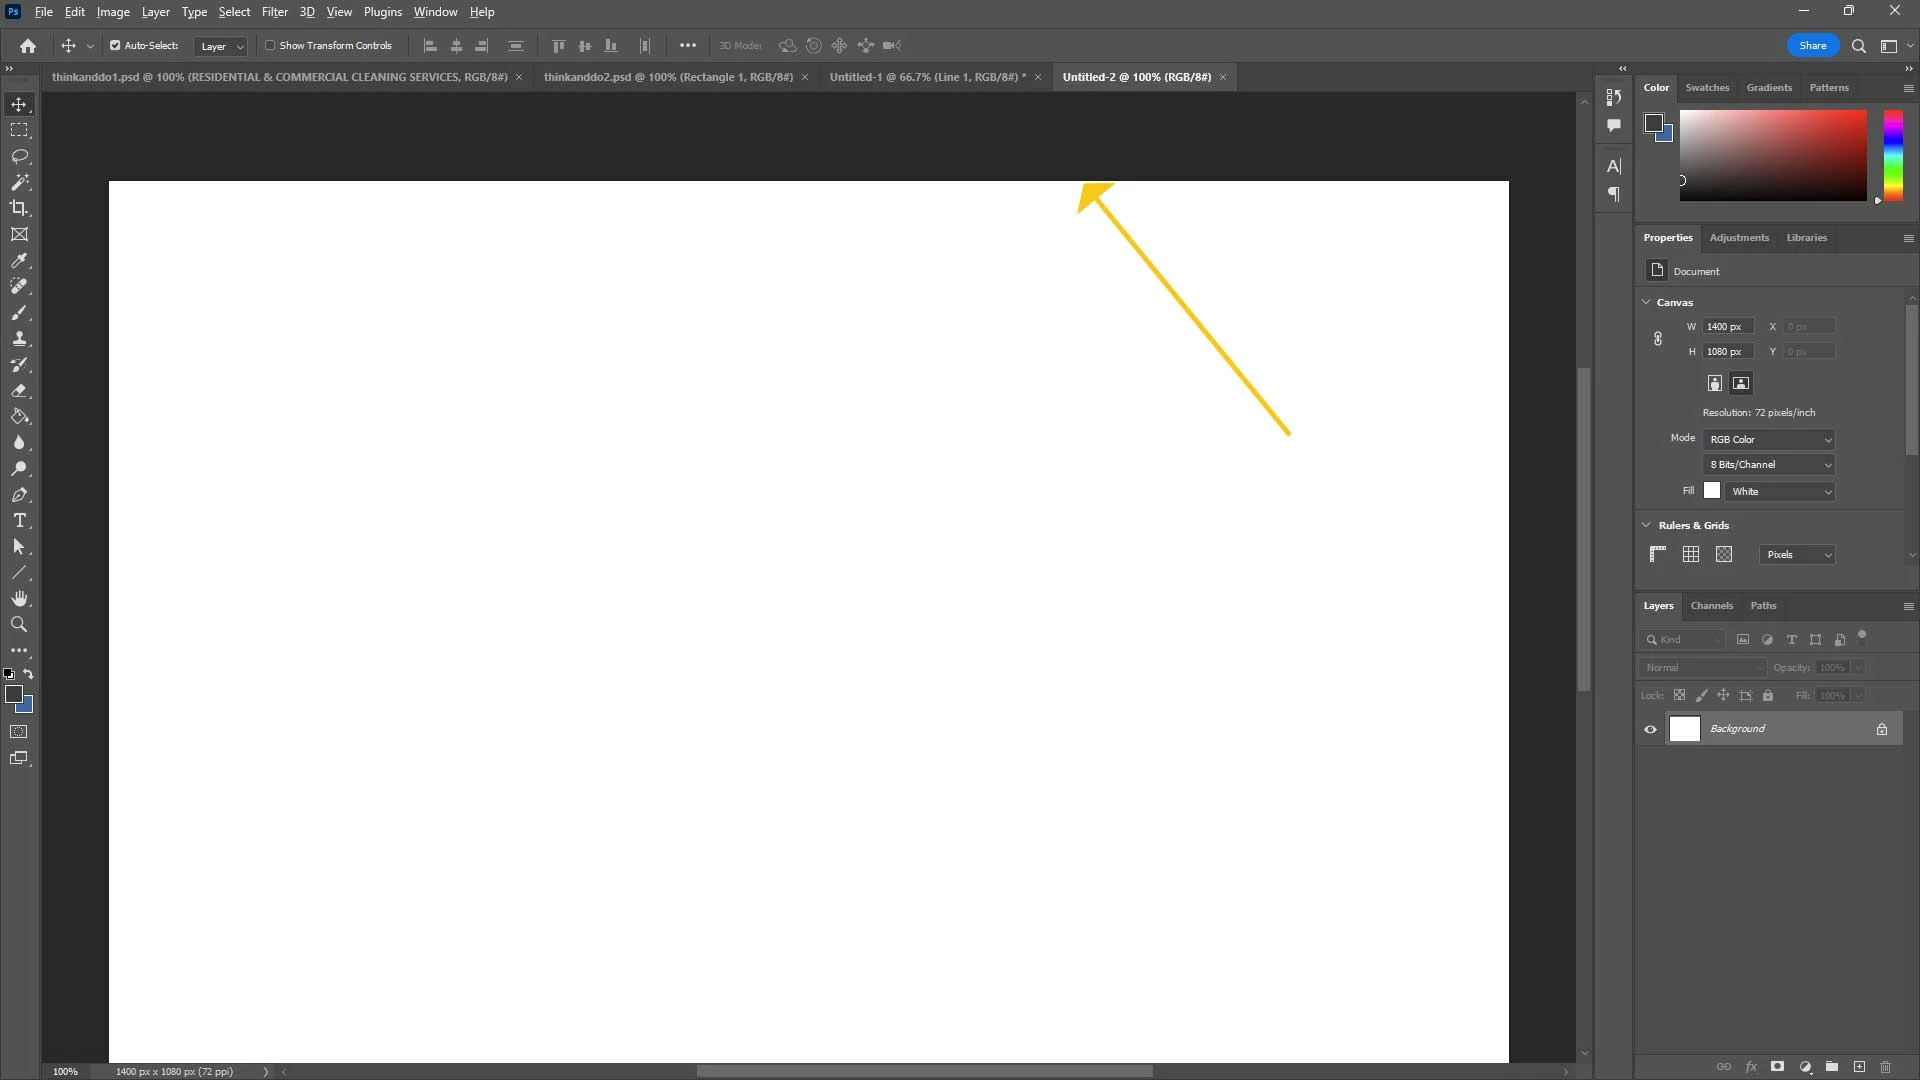Disable the Auto-Select checkbox
1920x1080 pixels.
pos(115,46)
